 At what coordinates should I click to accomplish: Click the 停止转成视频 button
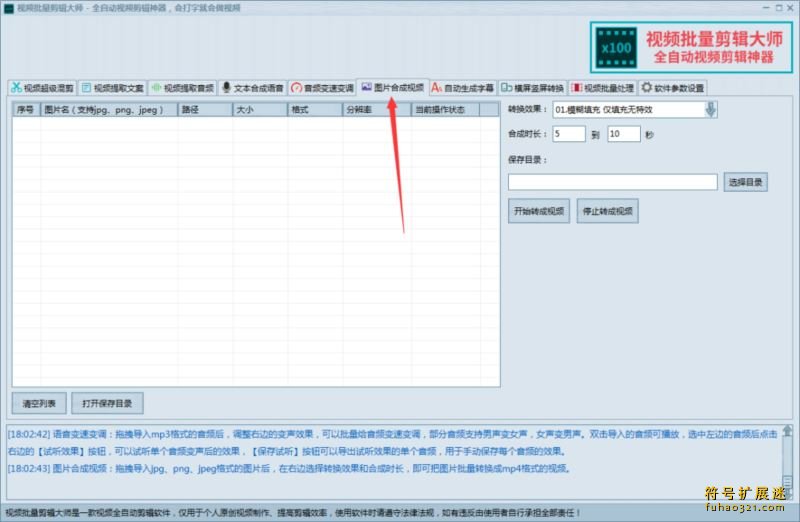tap(607, 211)
